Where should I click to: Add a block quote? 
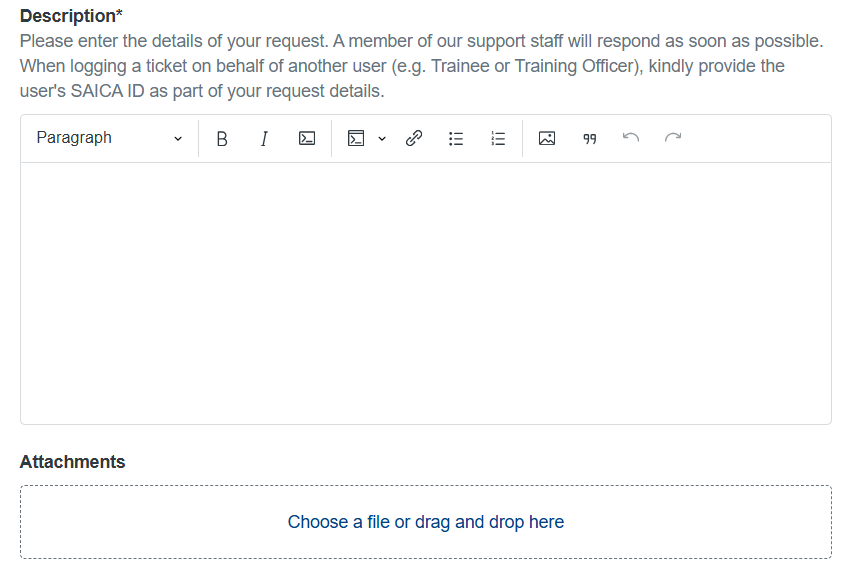click(590, 139)
